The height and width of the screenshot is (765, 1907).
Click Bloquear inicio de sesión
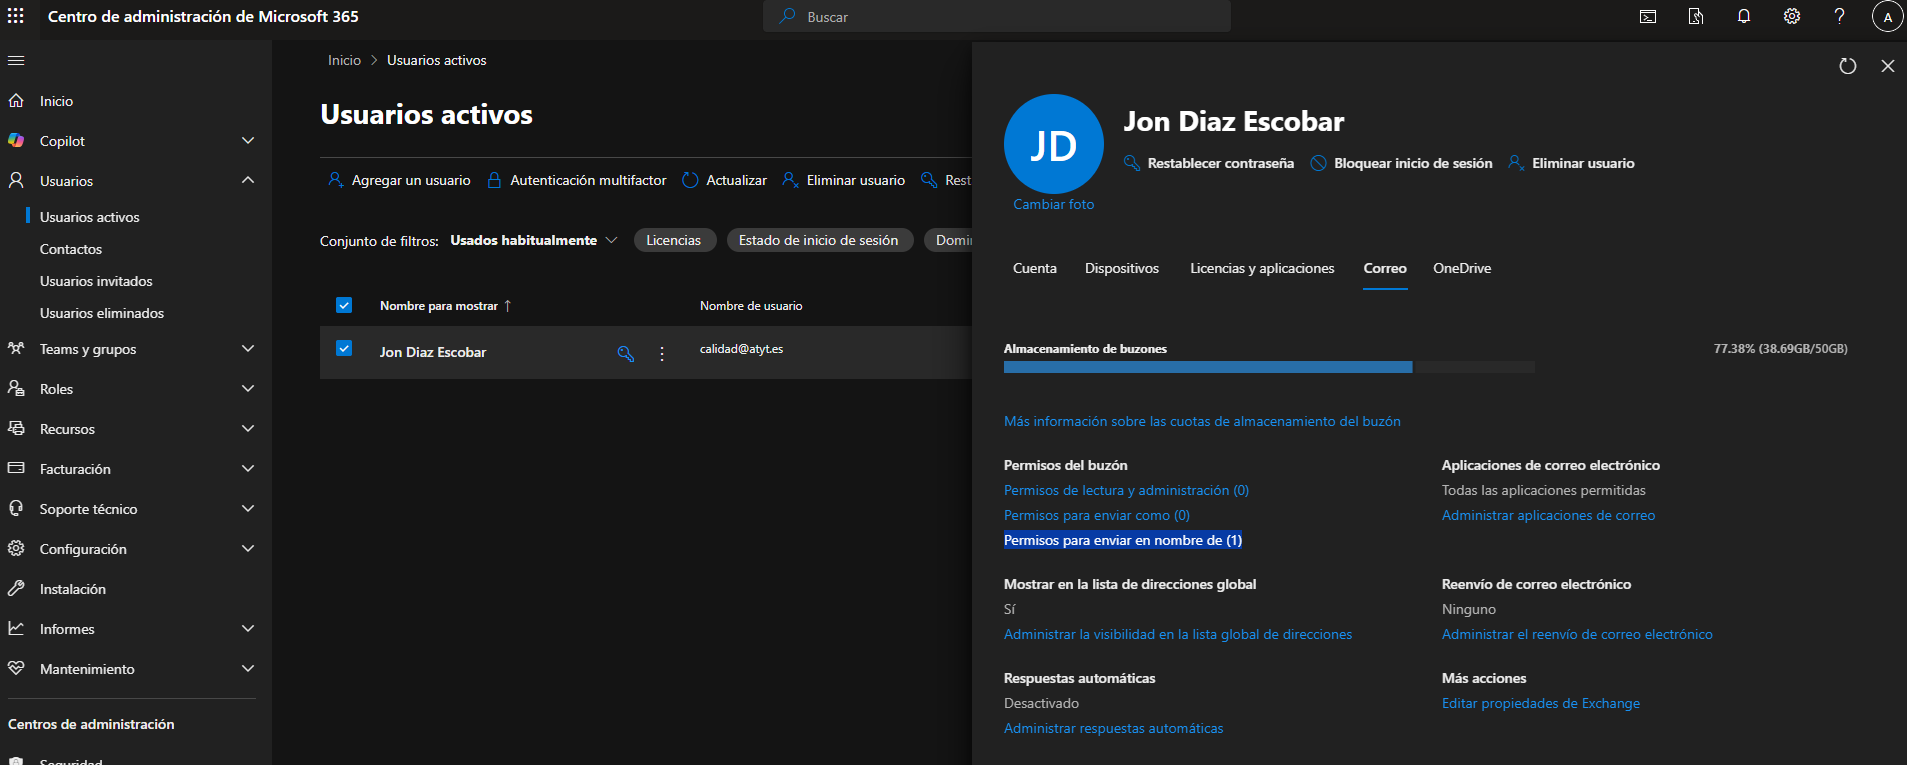(1402, 163)
